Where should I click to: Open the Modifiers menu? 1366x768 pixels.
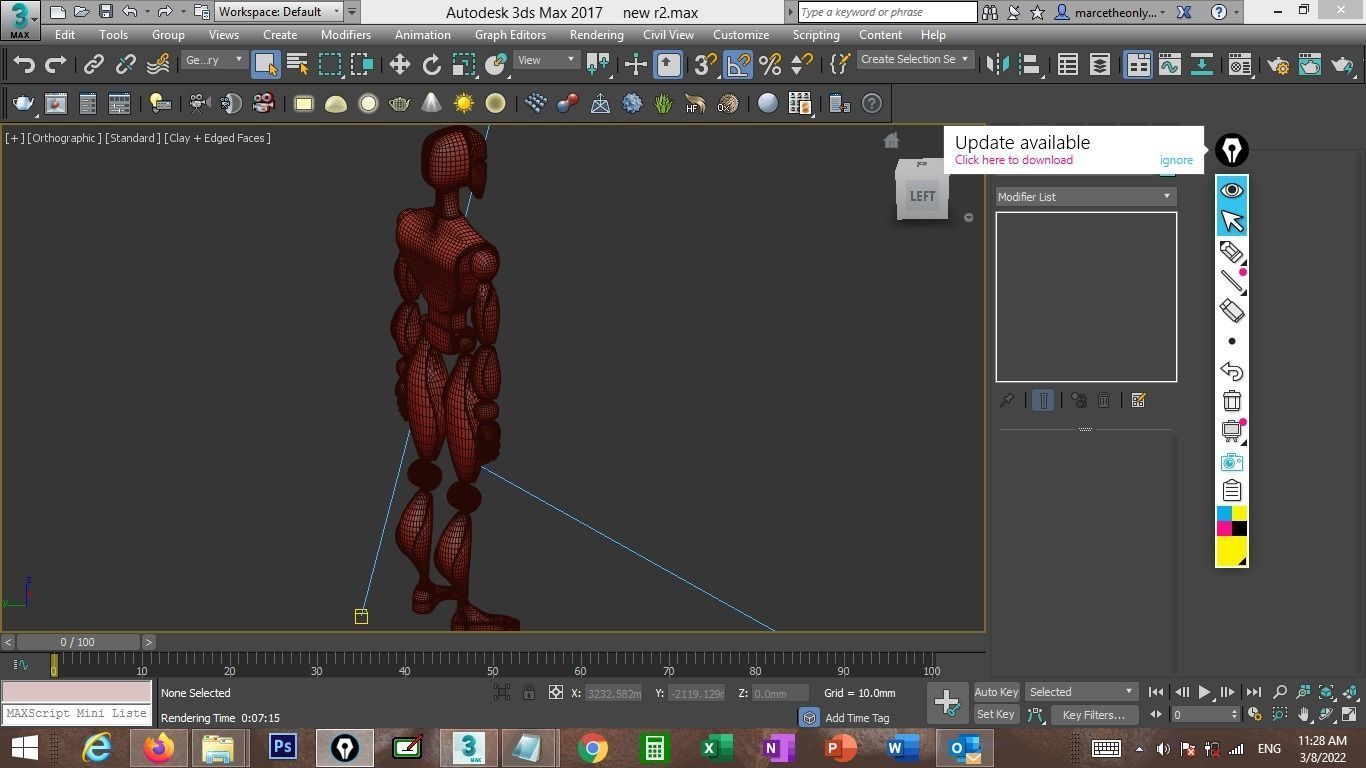click(x=346, y=34)
